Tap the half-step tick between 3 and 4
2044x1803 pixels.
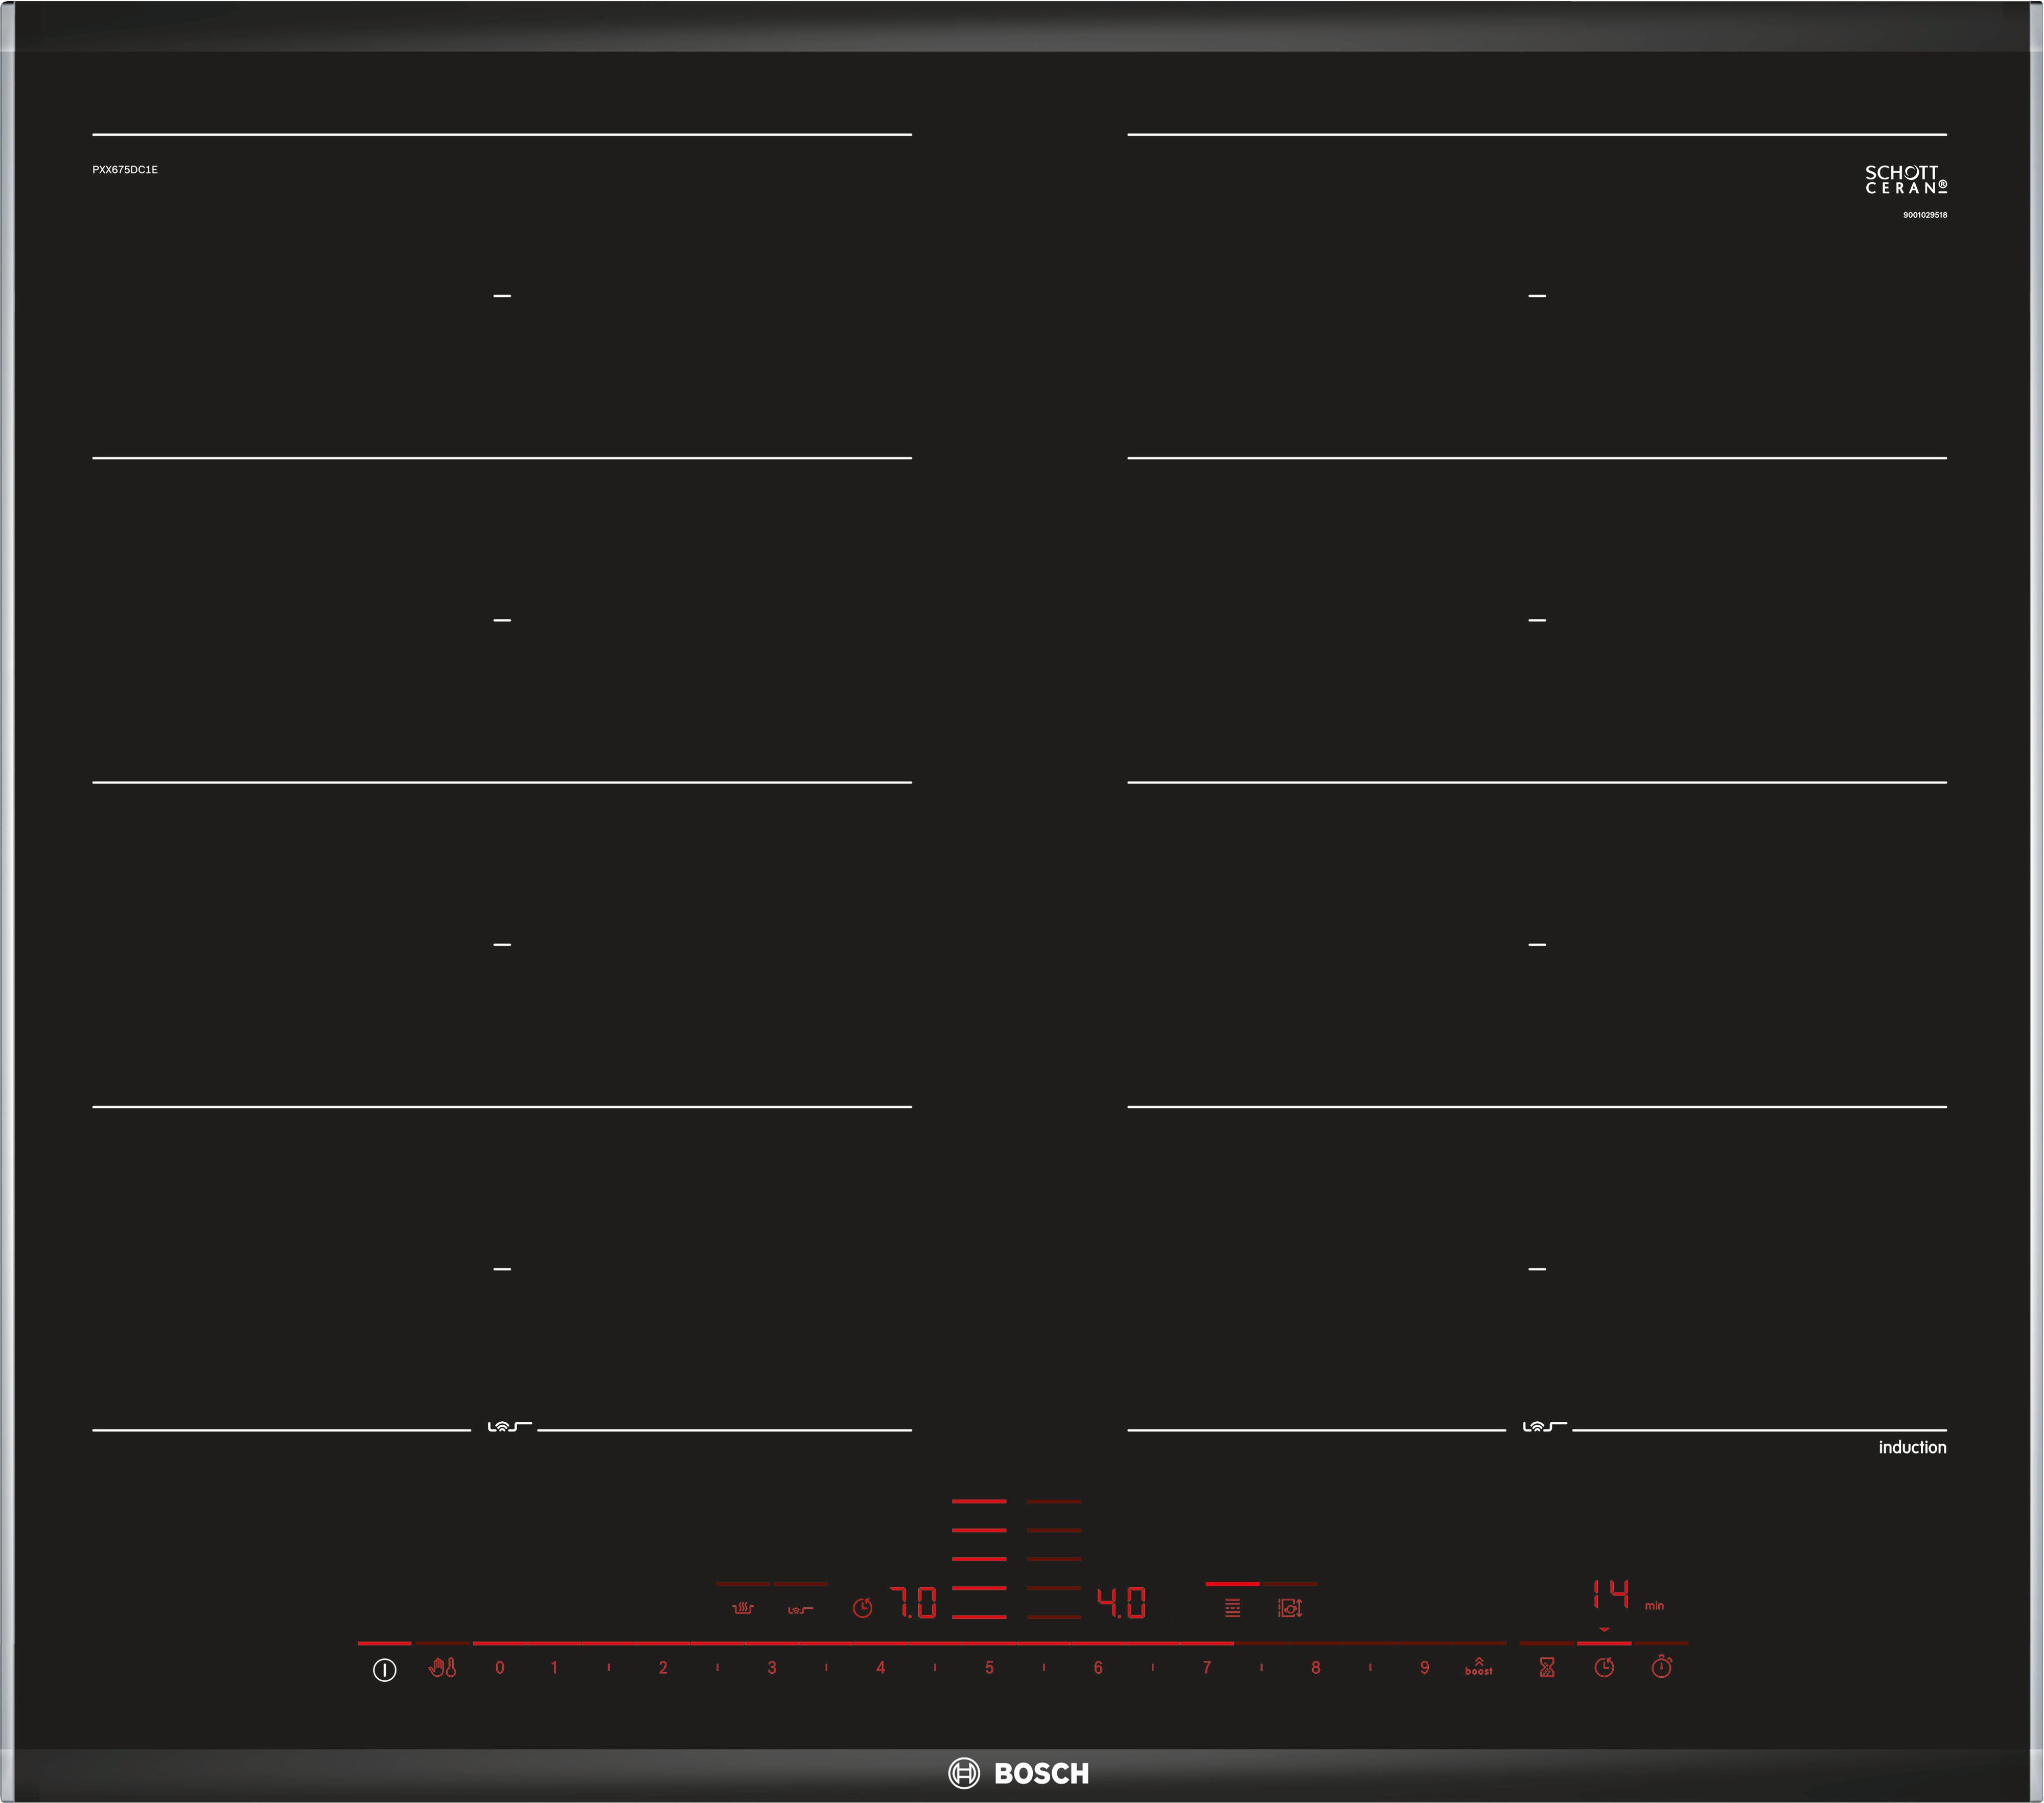click(826, 1667)
